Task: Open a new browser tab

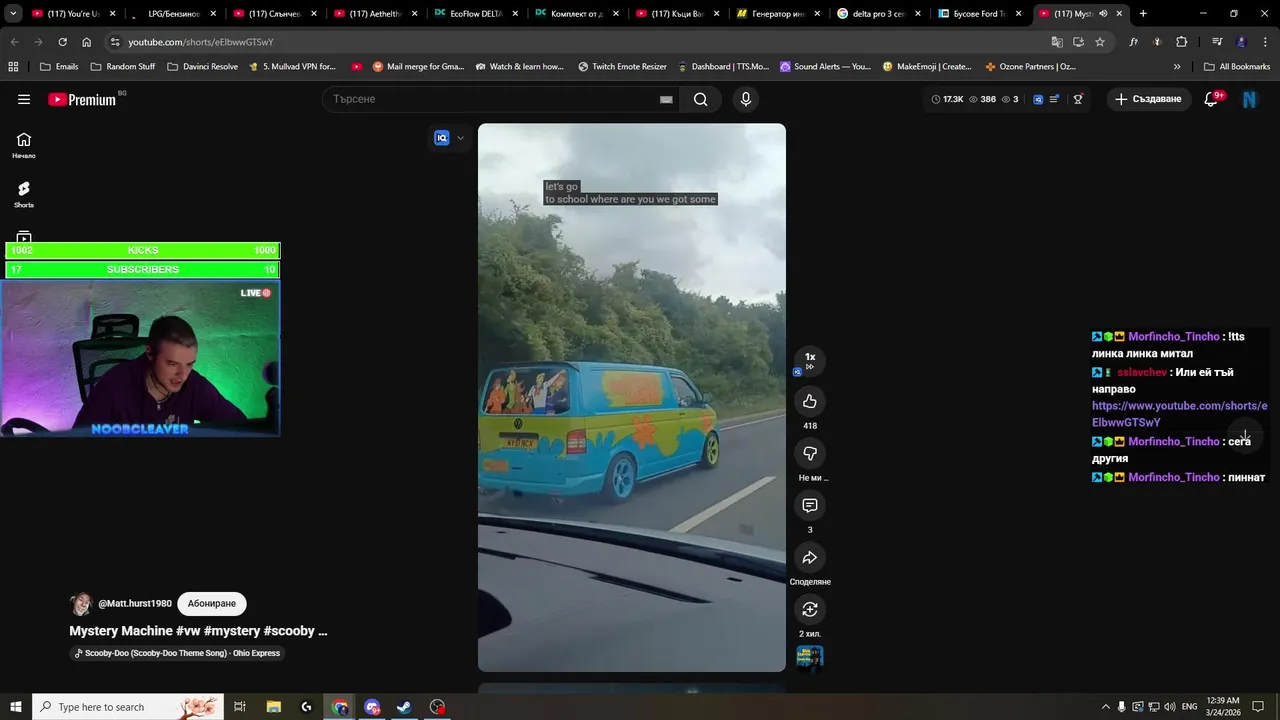Action: [1143, 14]
